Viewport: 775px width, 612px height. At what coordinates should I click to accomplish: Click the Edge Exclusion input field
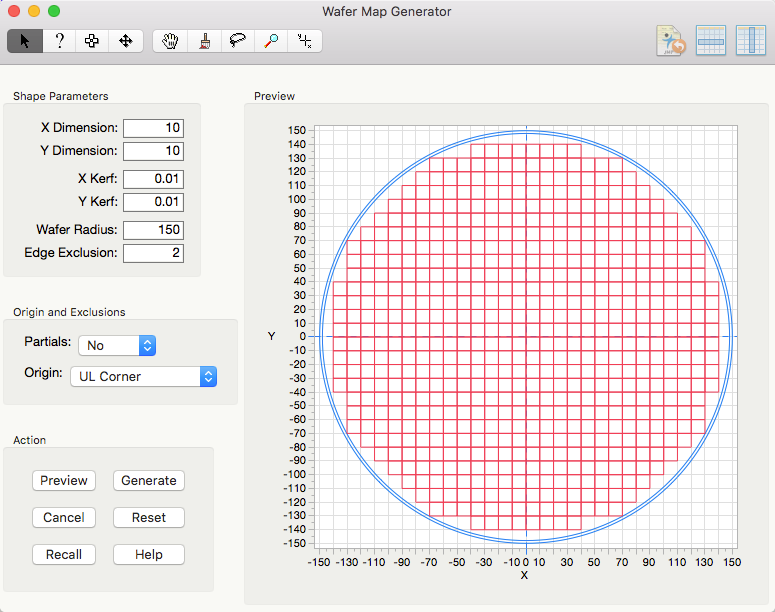tap(154, 253)
